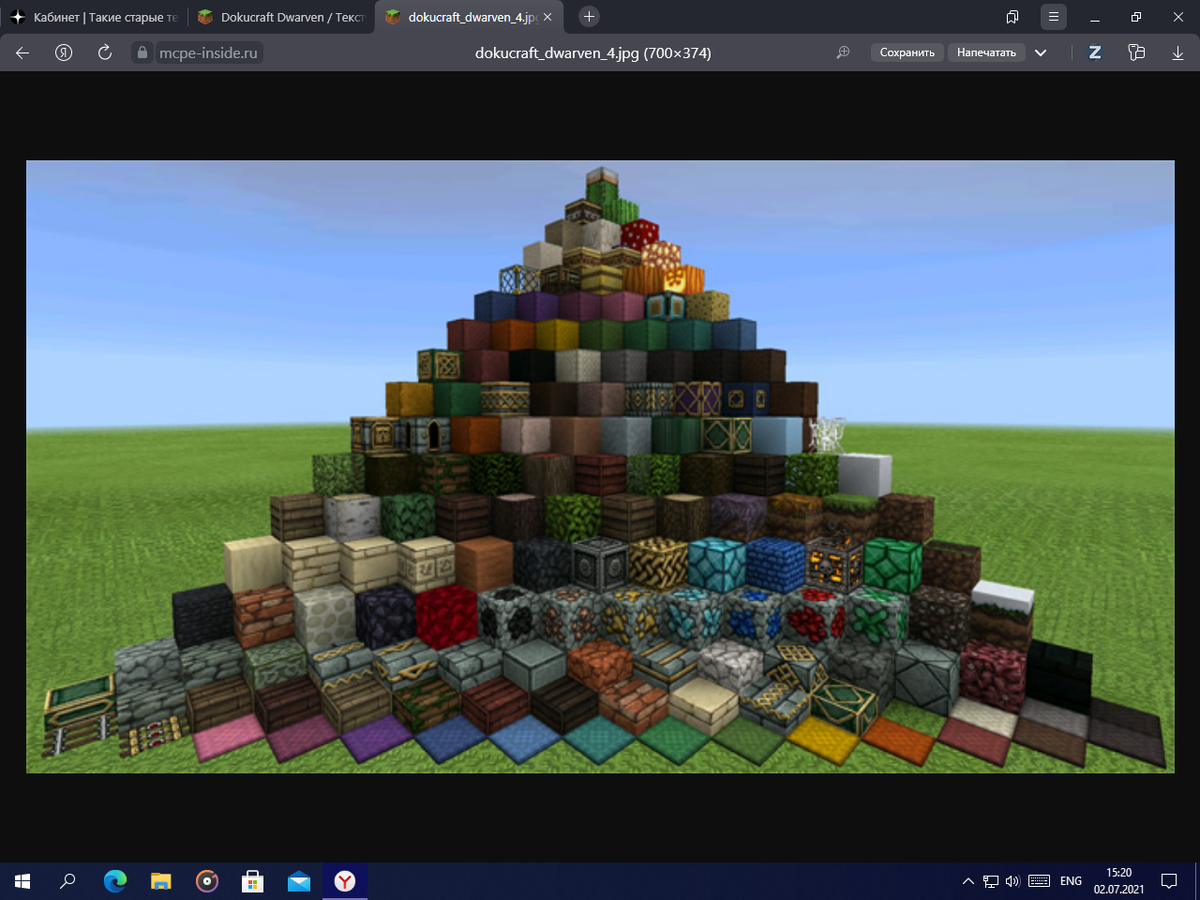Click Yandex Browser icon in taskbar
Image resolution: width=1200 pixels, height=900 pixels.
[345, 881]
